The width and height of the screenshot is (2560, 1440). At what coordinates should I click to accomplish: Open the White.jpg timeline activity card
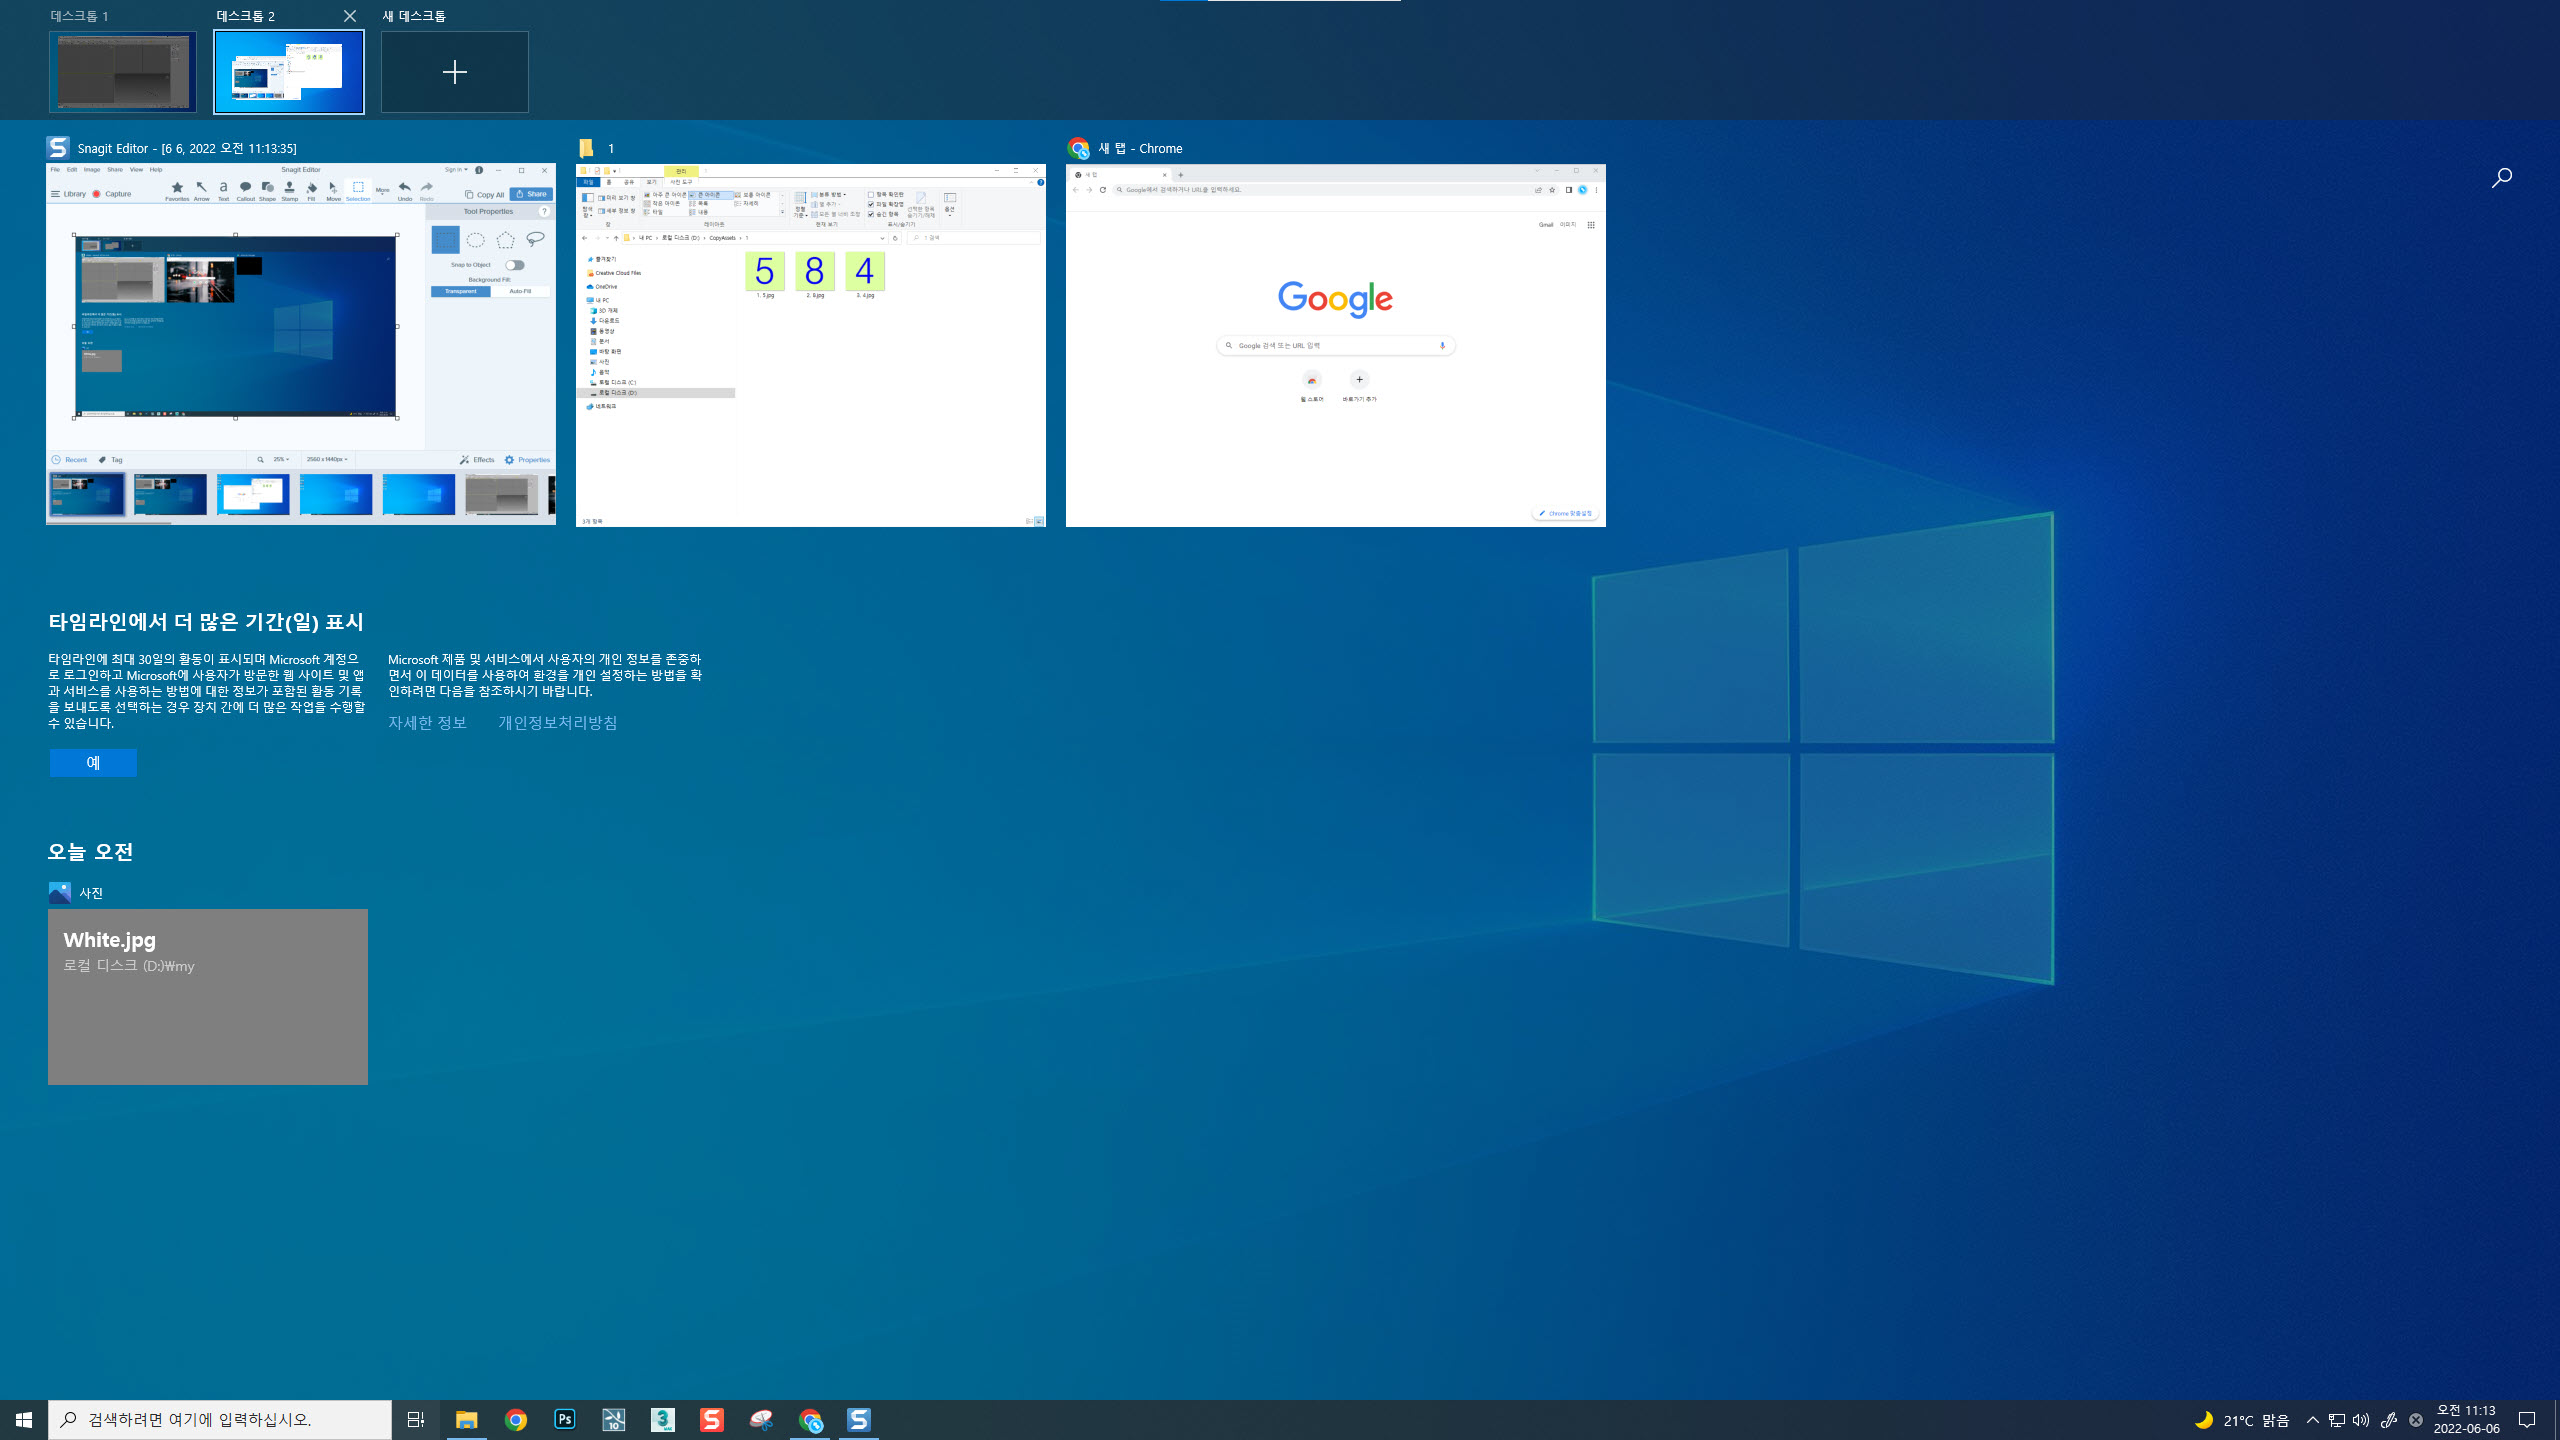(x=207, y=996)
